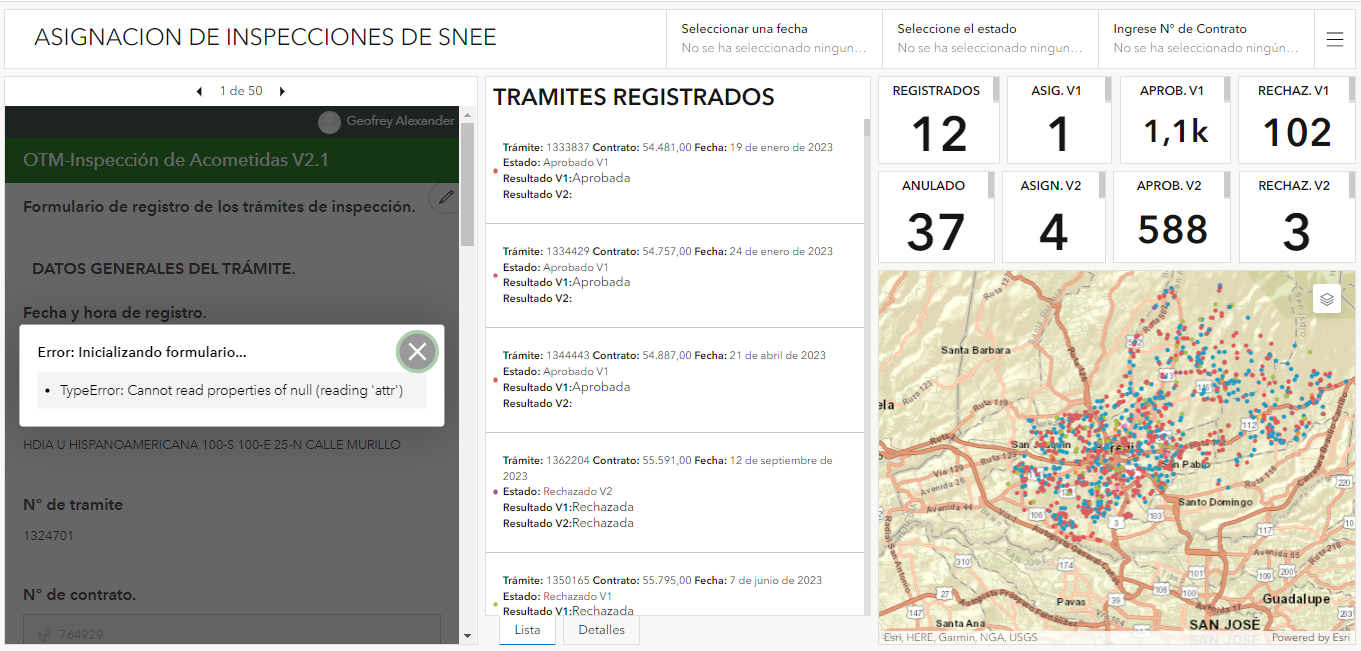The image size is (1361, 651).
Task: Open the 'Seleccionar una fecha' filter
Action: [775, 39]
